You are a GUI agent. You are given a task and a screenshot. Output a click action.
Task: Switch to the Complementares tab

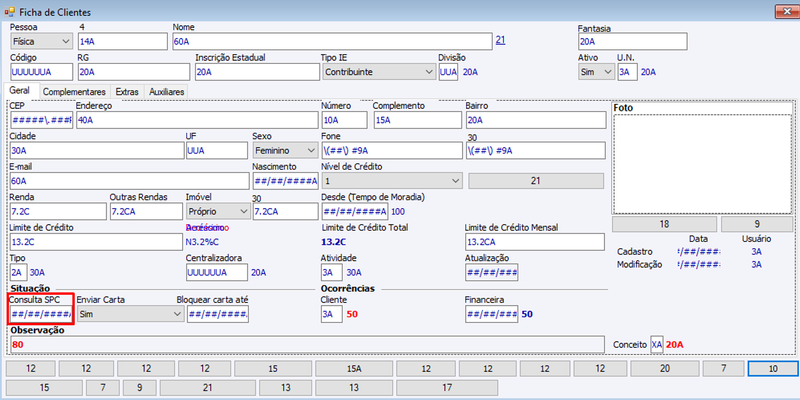pyautogui.click(x=74, y=92)
